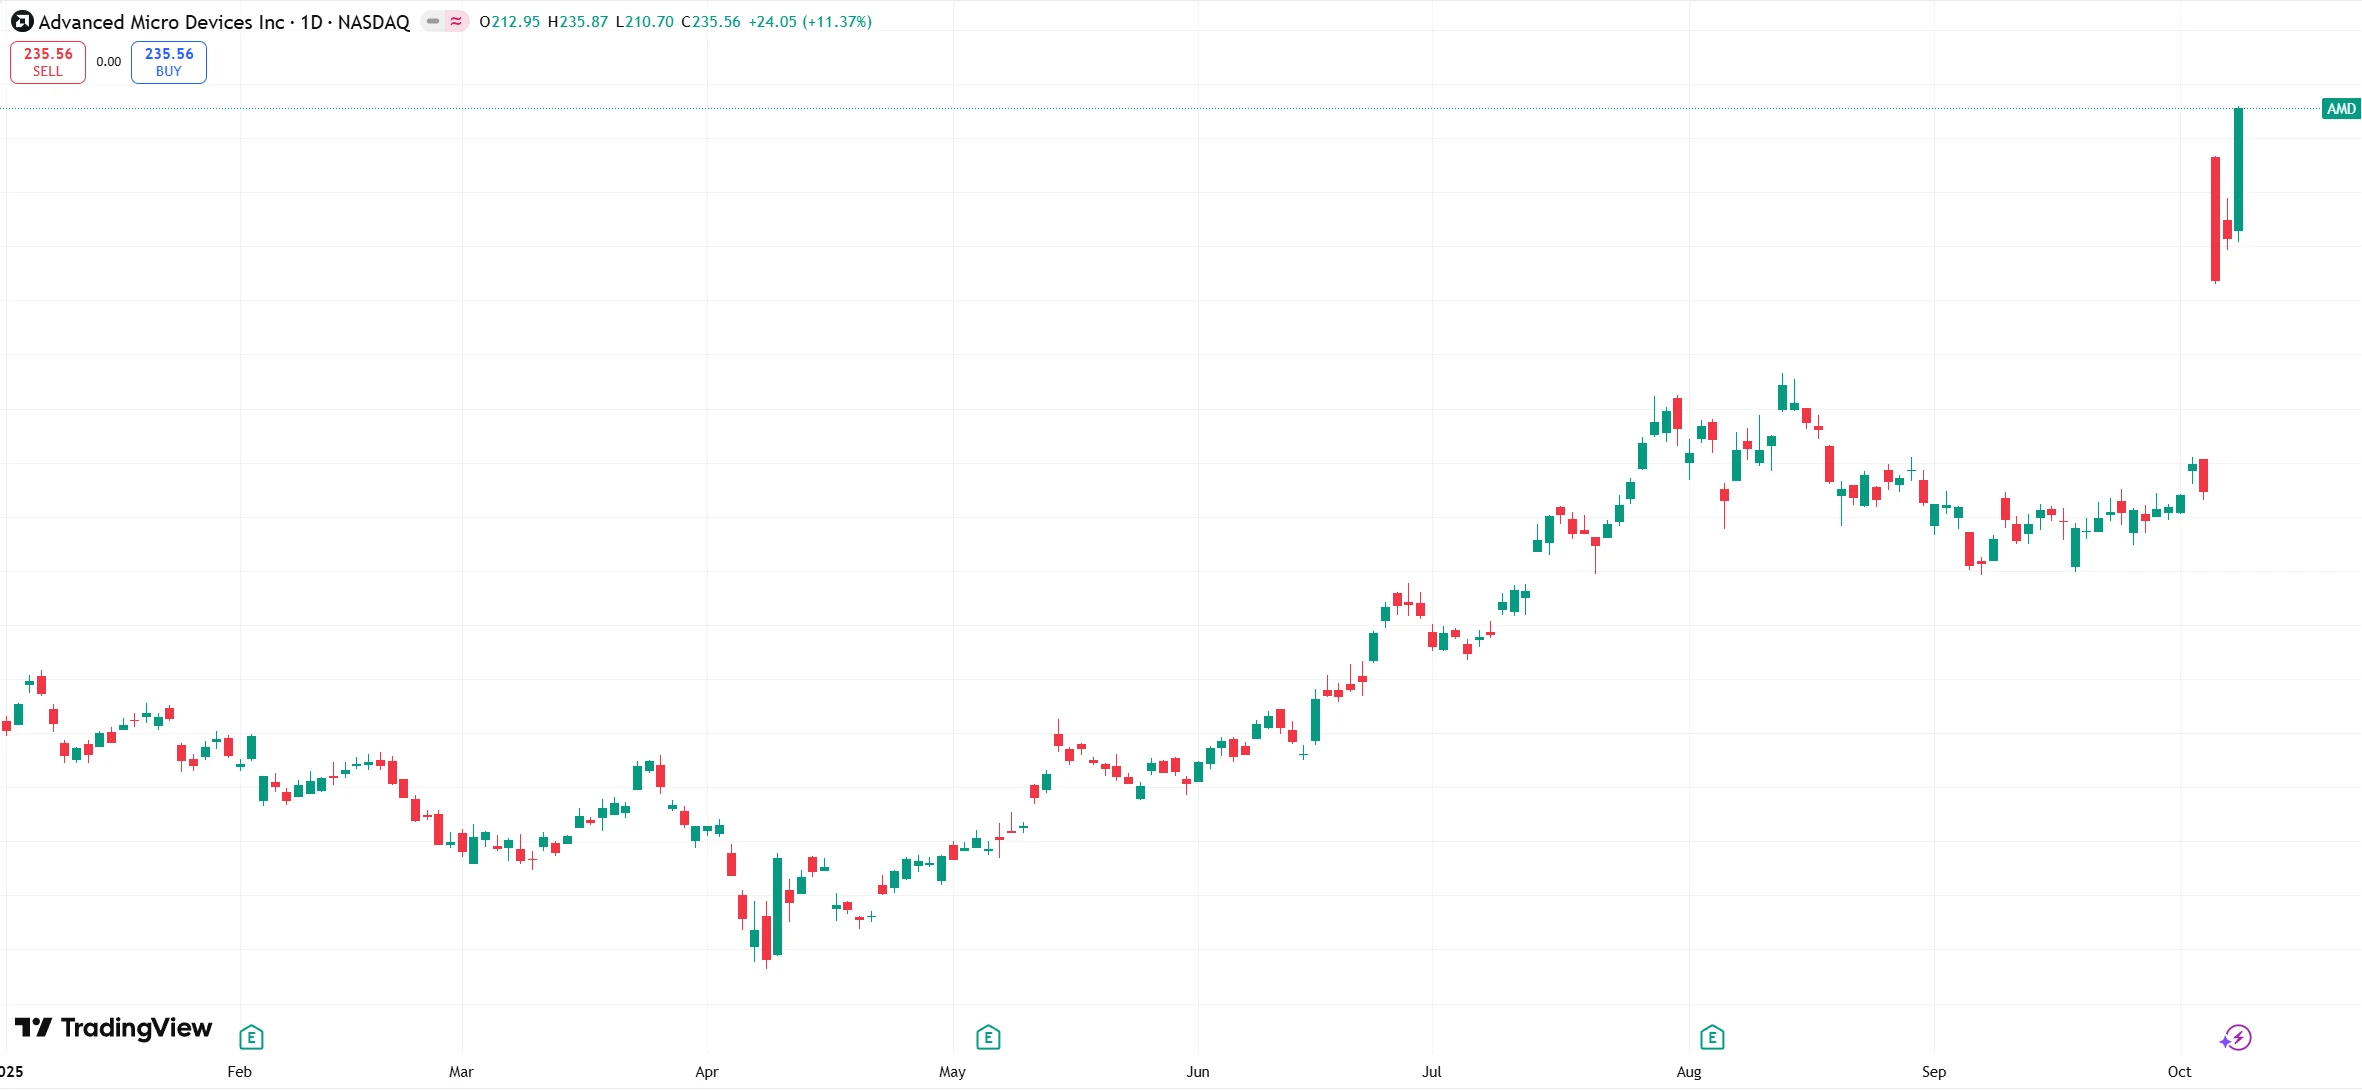Click the pink approximate-equals indicator icon
This screenshot has height=1090, width=2362.
pyautogui.click(x=456, y=21)
